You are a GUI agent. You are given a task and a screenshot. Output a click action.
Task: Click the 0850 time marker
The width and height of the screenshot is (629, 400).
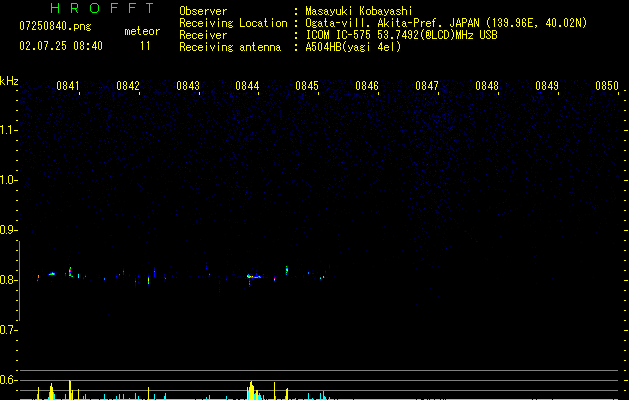click(x=607, y=86)
